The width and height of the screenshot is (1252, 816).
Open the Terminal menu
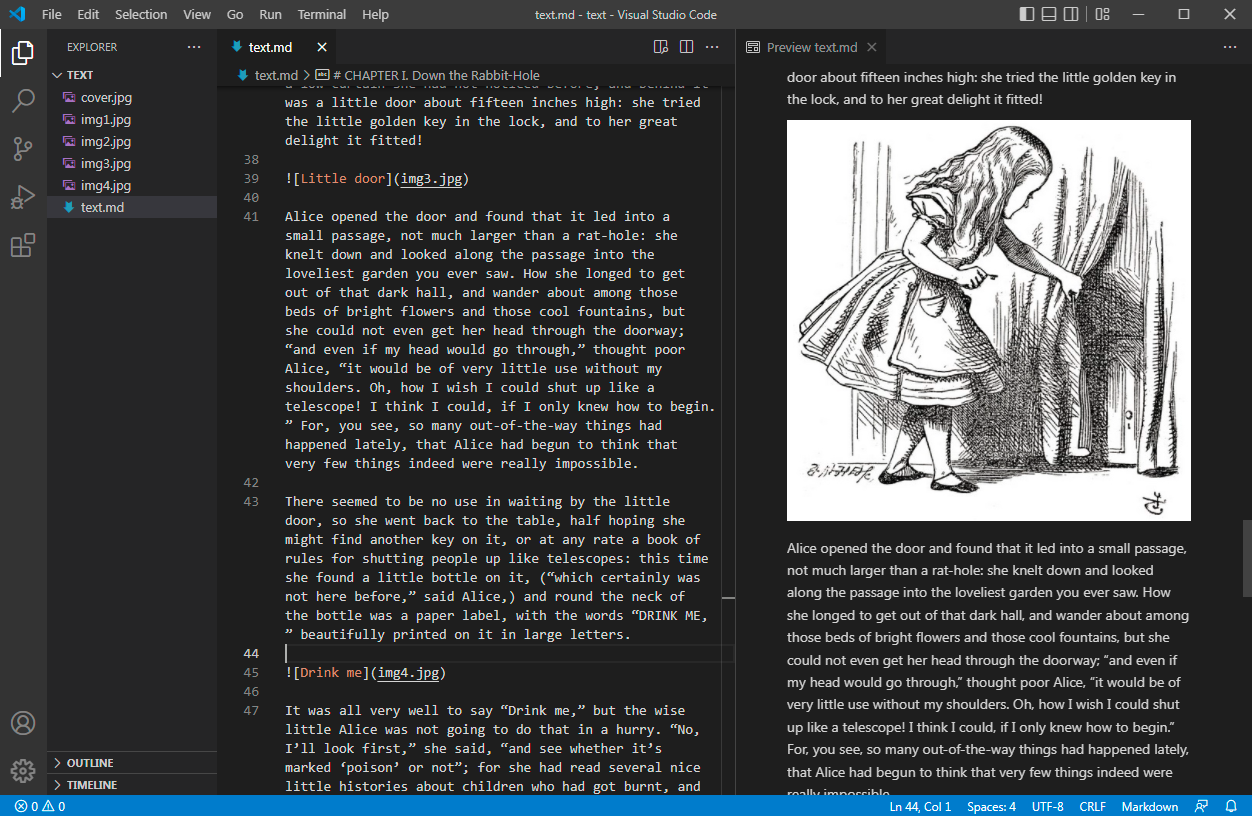[x=322, y=14]
